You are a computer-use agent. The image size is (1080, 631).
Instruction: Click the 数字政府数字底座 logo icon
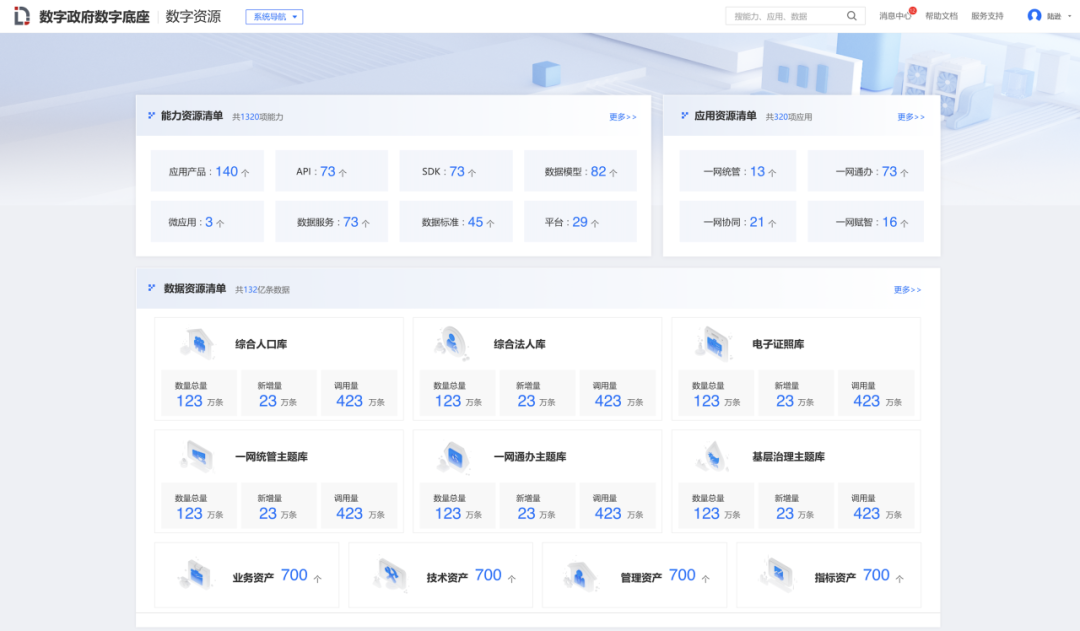22,16
